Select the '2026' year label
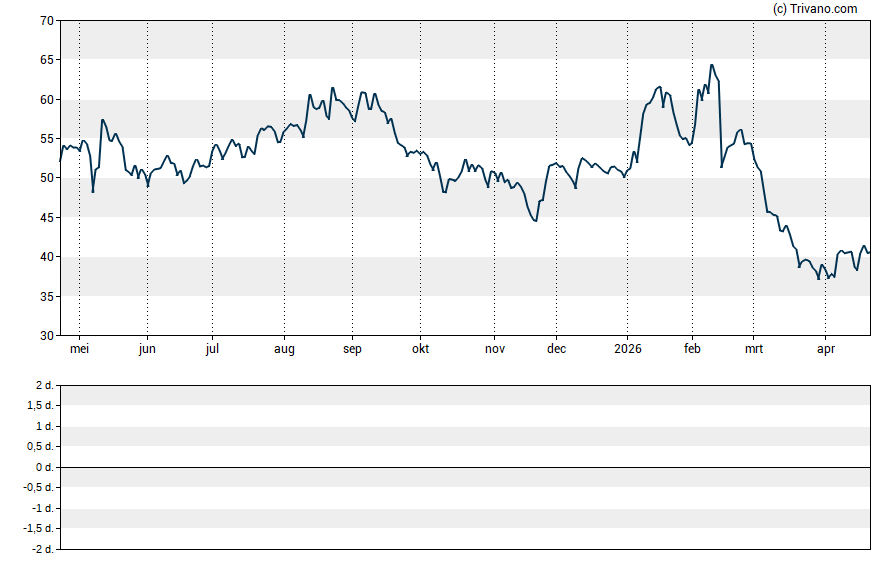The width and height of the screenshot is (888, 565). (627, 349)
